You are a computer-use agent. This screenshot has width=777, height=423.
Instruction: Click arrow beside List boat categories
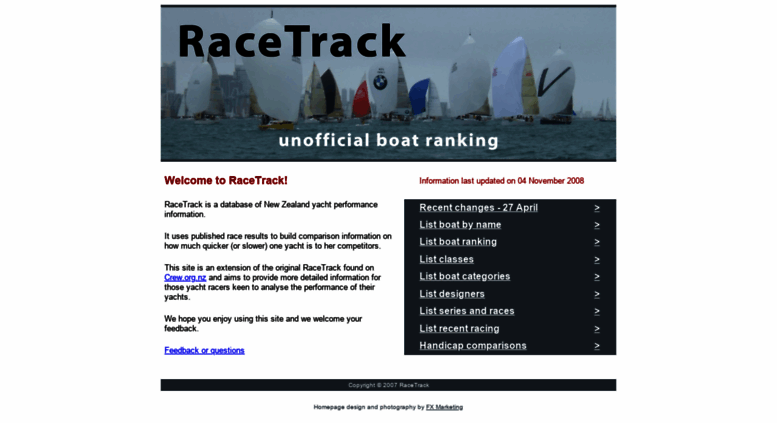tap(597, 277)
